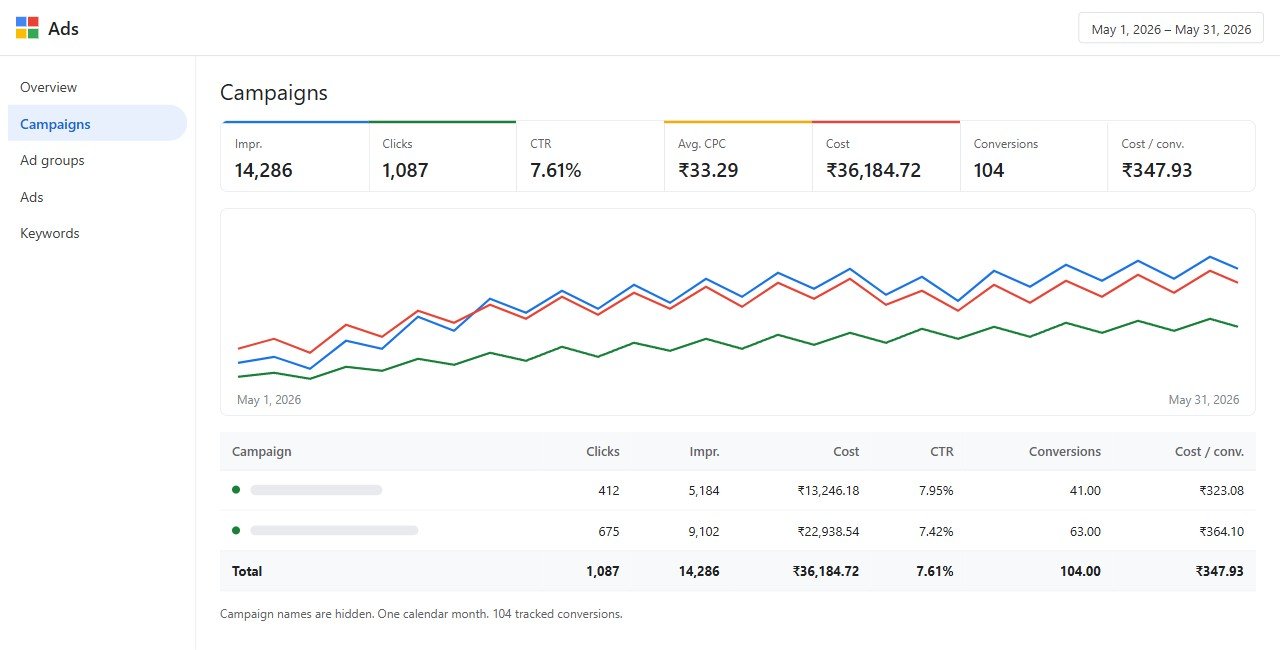Click the Total row label
This screenshot has height=650, width=1280.
coord(247,571)
